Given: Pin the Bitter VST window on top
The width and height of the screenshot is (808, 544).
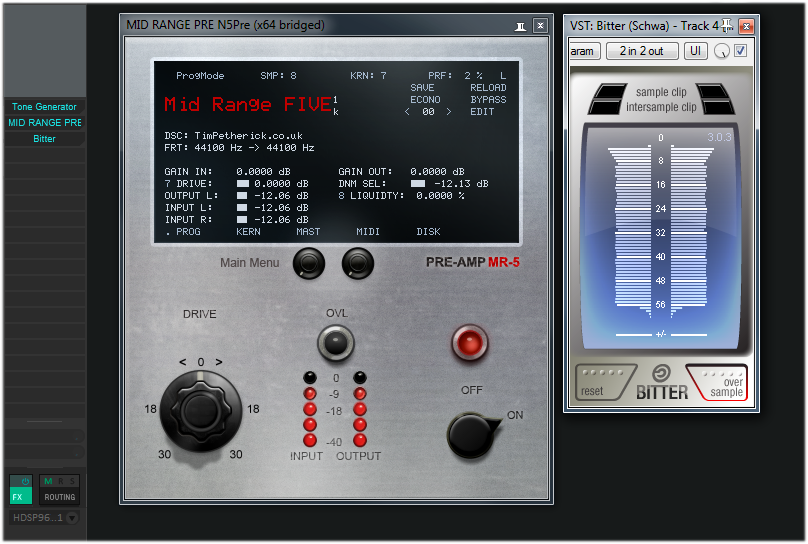Looking at the screenshot, I should click(727, 25).
